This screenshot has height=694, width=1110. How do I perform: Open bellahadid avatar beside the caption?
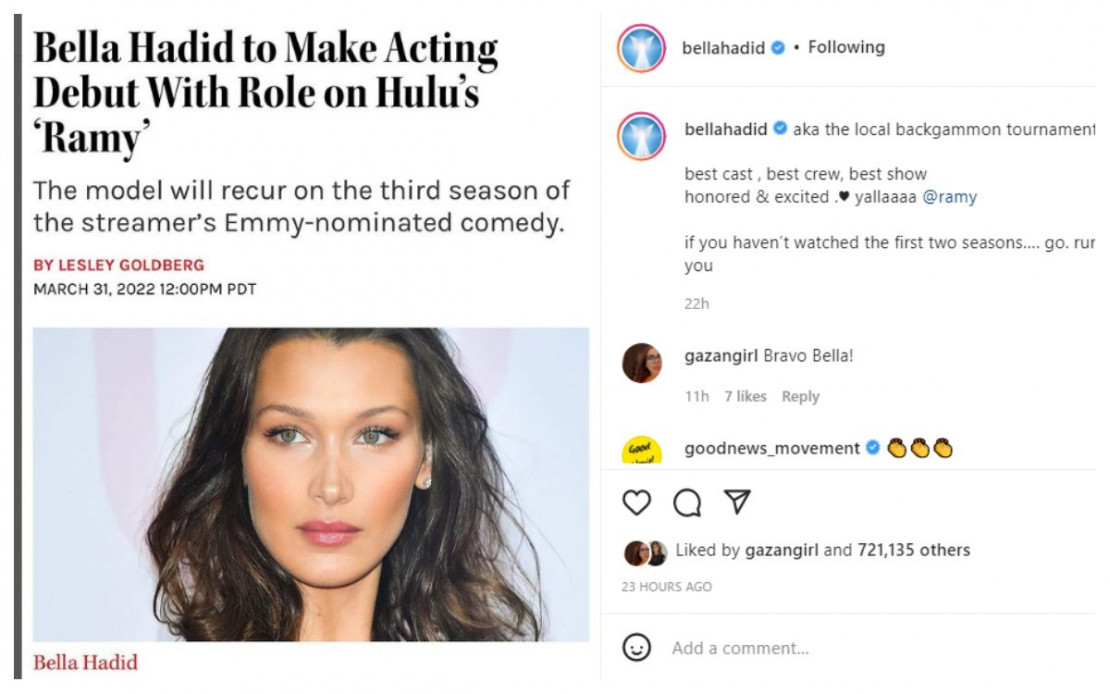[641, 136]
